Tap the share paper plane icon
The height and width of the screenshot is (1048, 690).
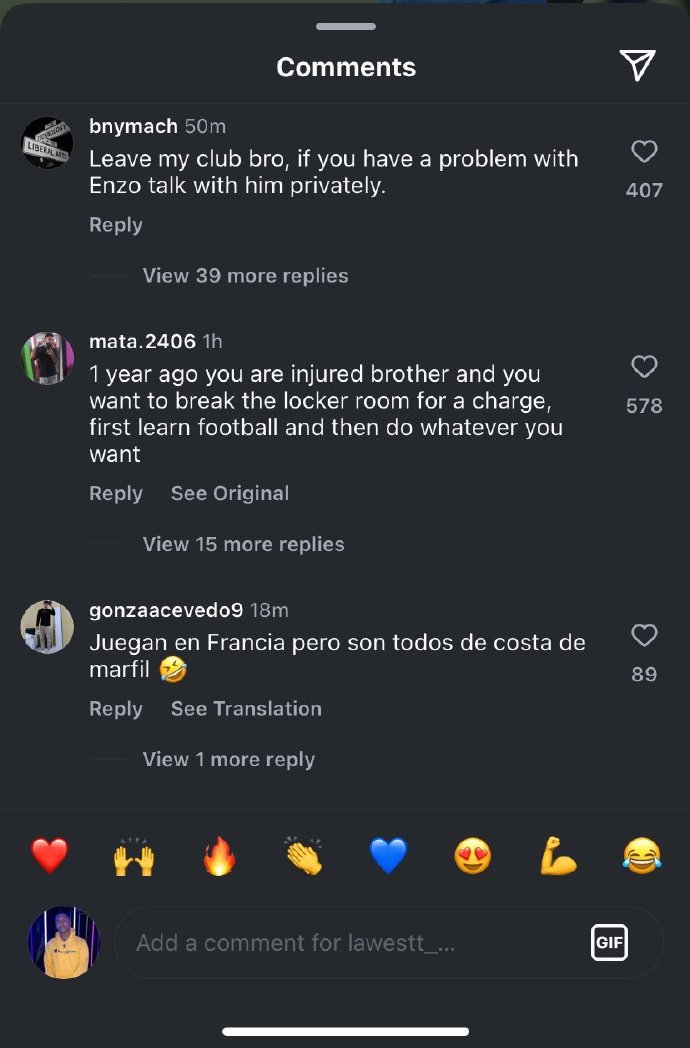click(637, 66)
